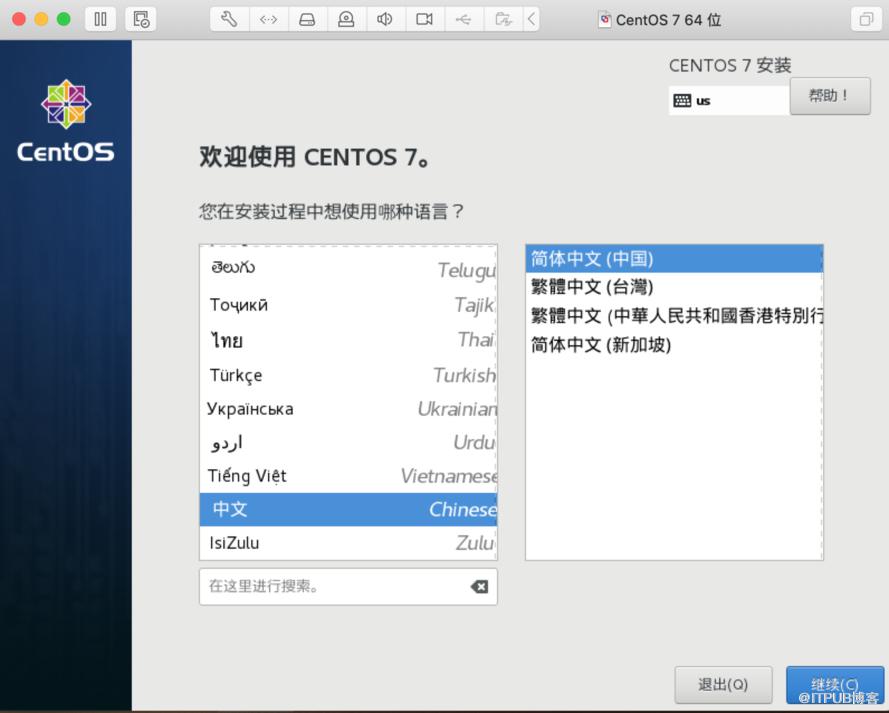
Task: Click the 退出(Q) quit button
Action: [723, 685]
